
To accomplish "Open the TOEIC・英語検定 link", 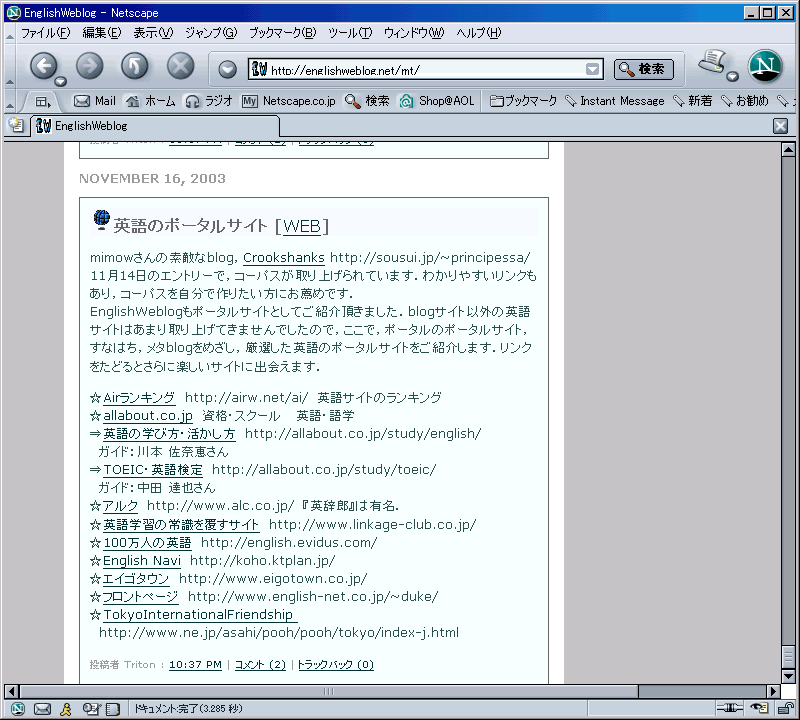I will 153,469.
